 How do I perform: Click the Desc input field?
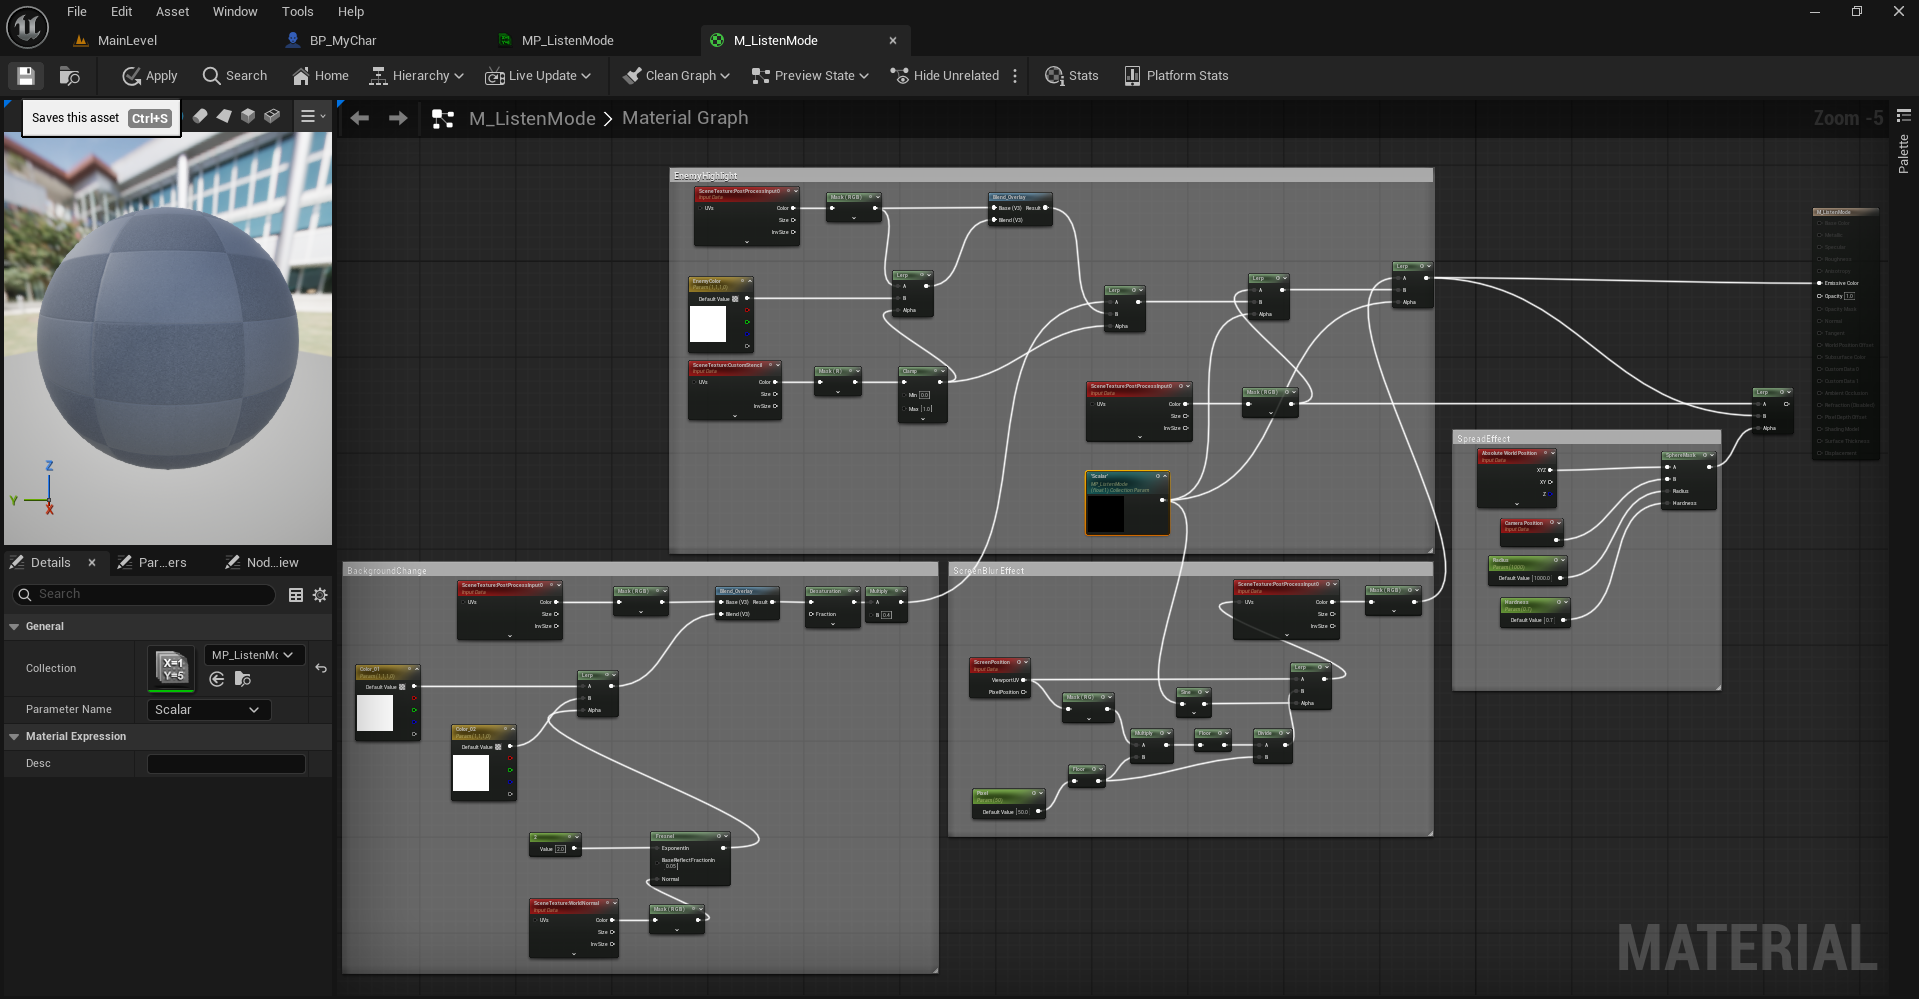tap(226, 764)
